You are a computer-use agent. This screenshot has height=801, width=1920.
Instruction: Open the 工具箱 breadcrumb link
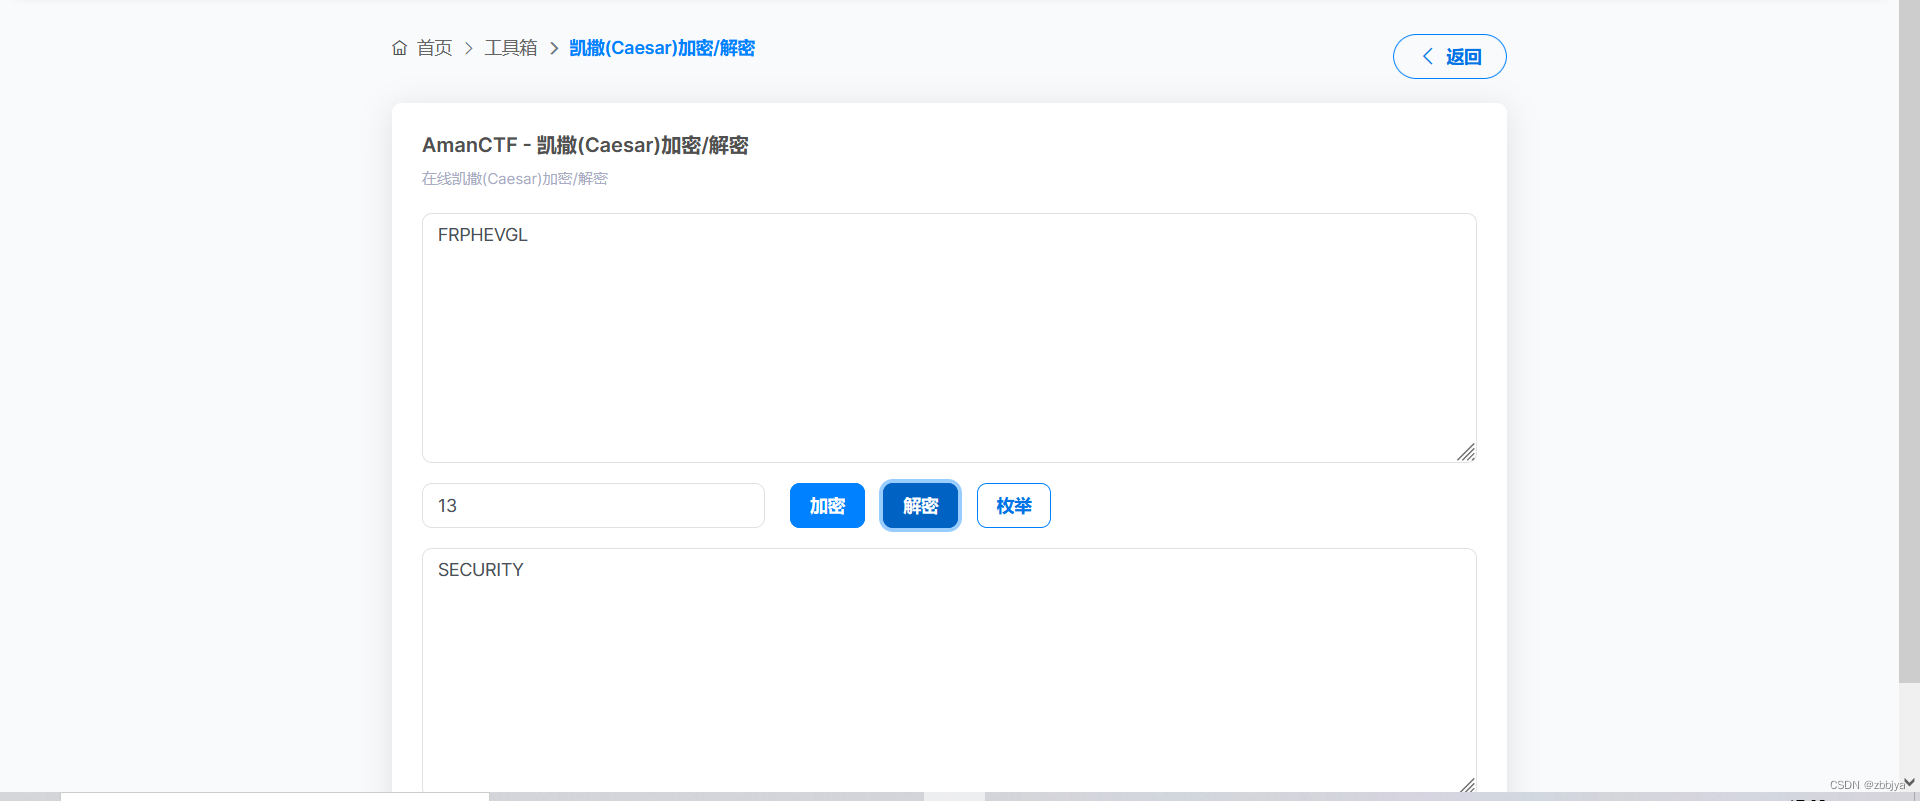pyautogui.click(x=511, y=48)
